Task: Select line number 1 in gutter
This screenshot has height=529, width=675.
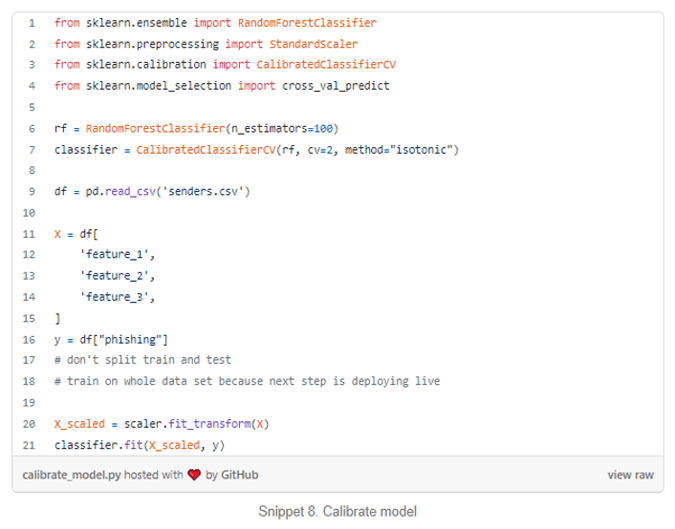Action: [x=32, y=23]
